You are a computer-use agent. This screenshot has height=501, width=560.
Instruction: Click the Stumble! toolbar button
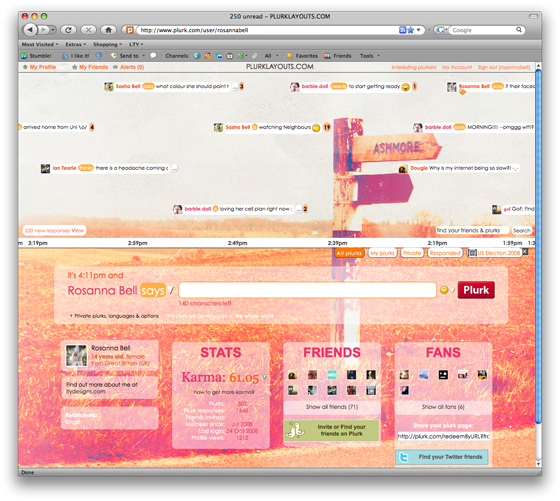[x=36, y=56]
